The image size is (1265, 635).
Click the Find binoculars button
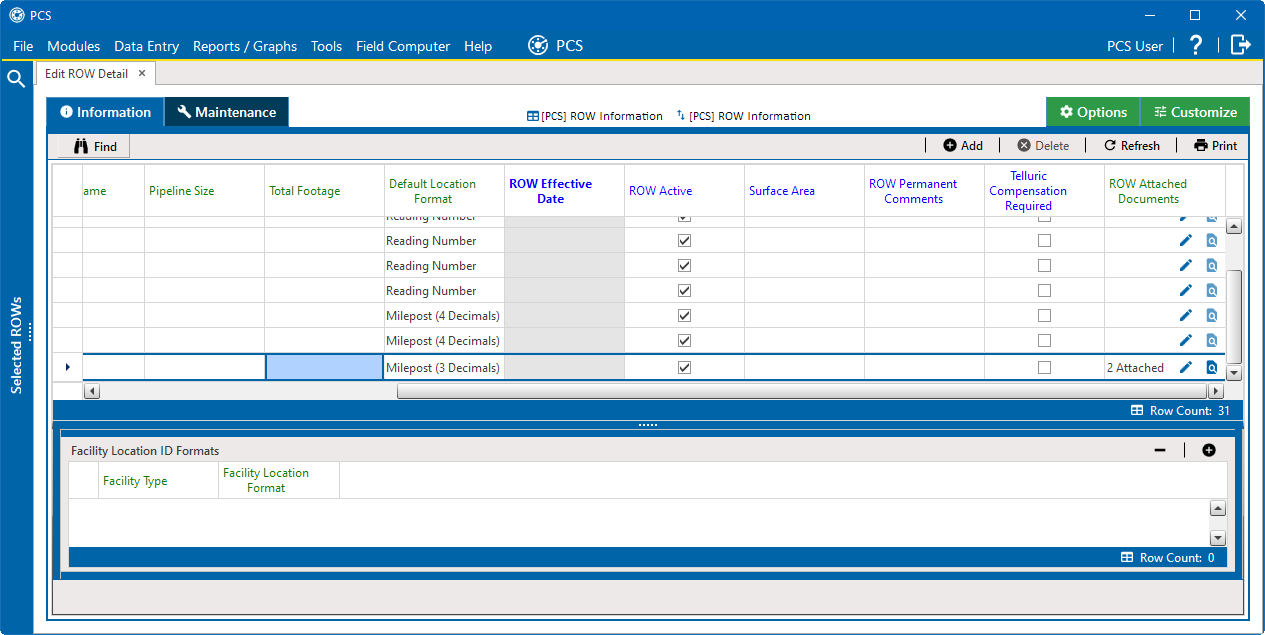click(x=94, y=146)
